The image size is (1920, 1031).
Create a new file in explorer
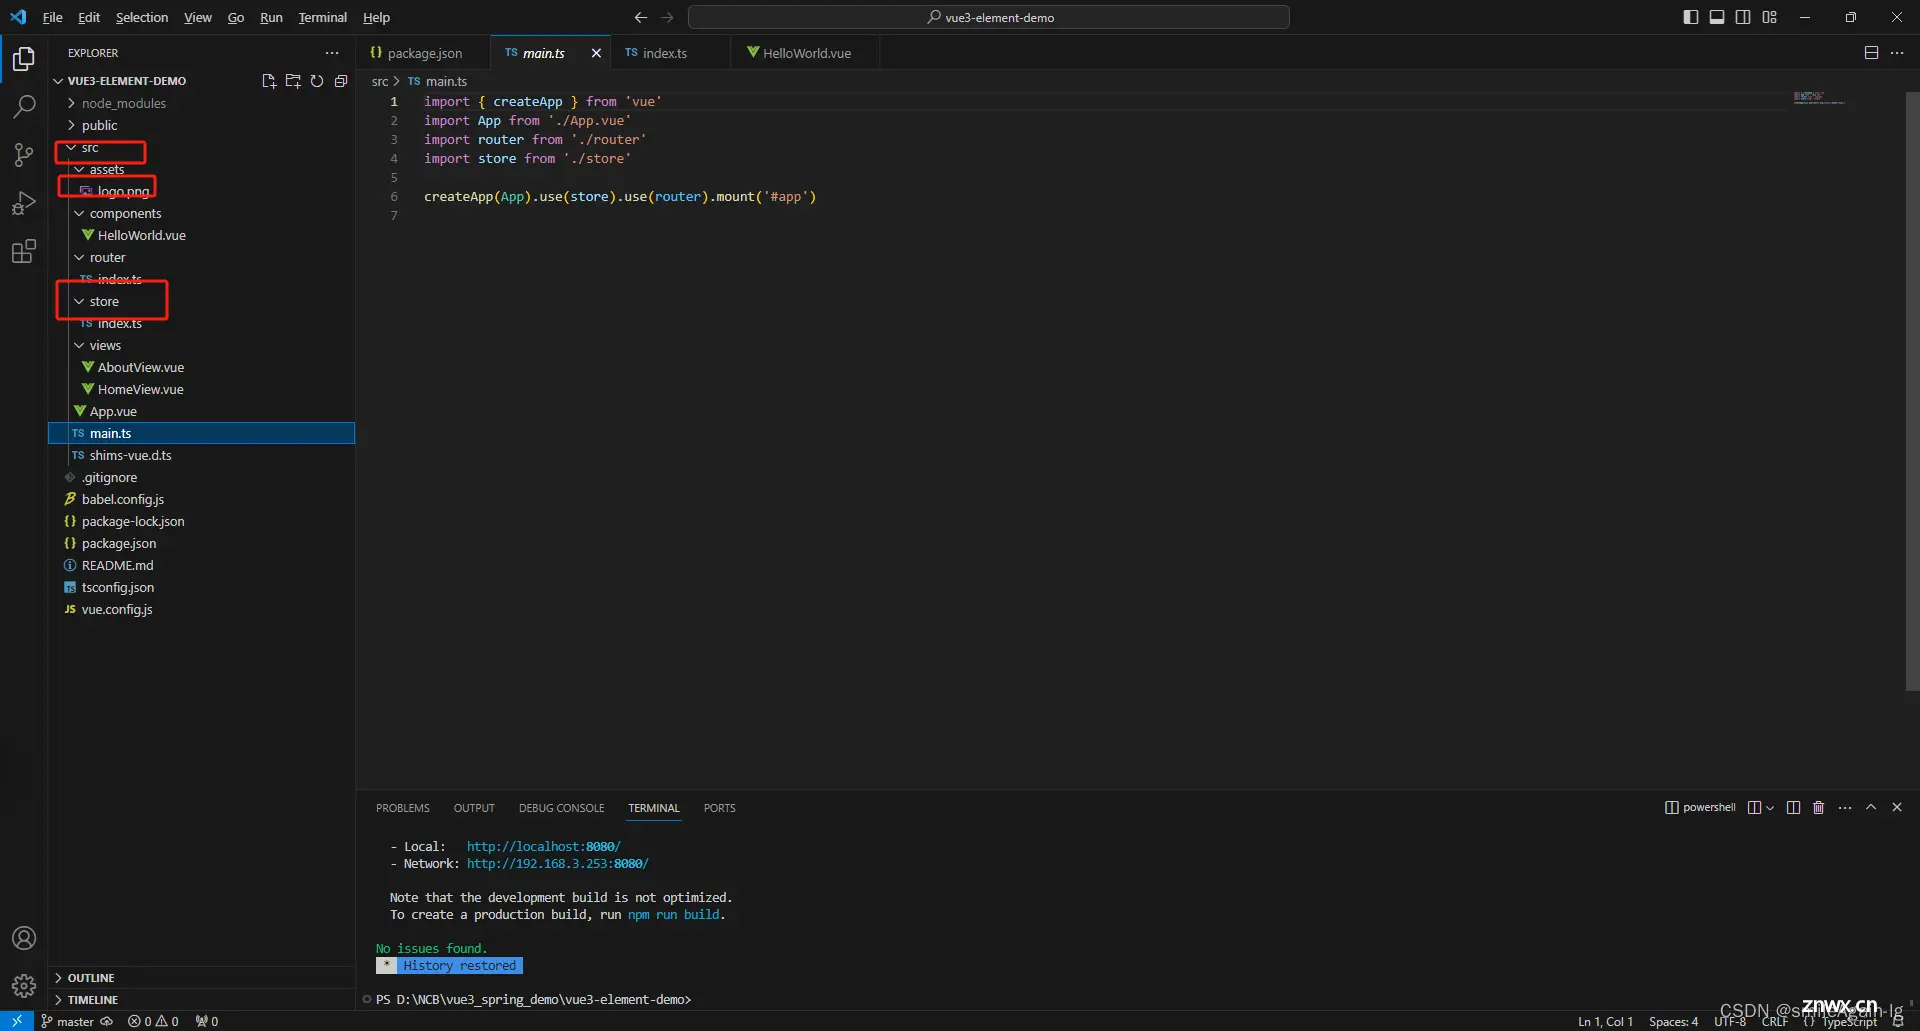click(x=269, y=81)
